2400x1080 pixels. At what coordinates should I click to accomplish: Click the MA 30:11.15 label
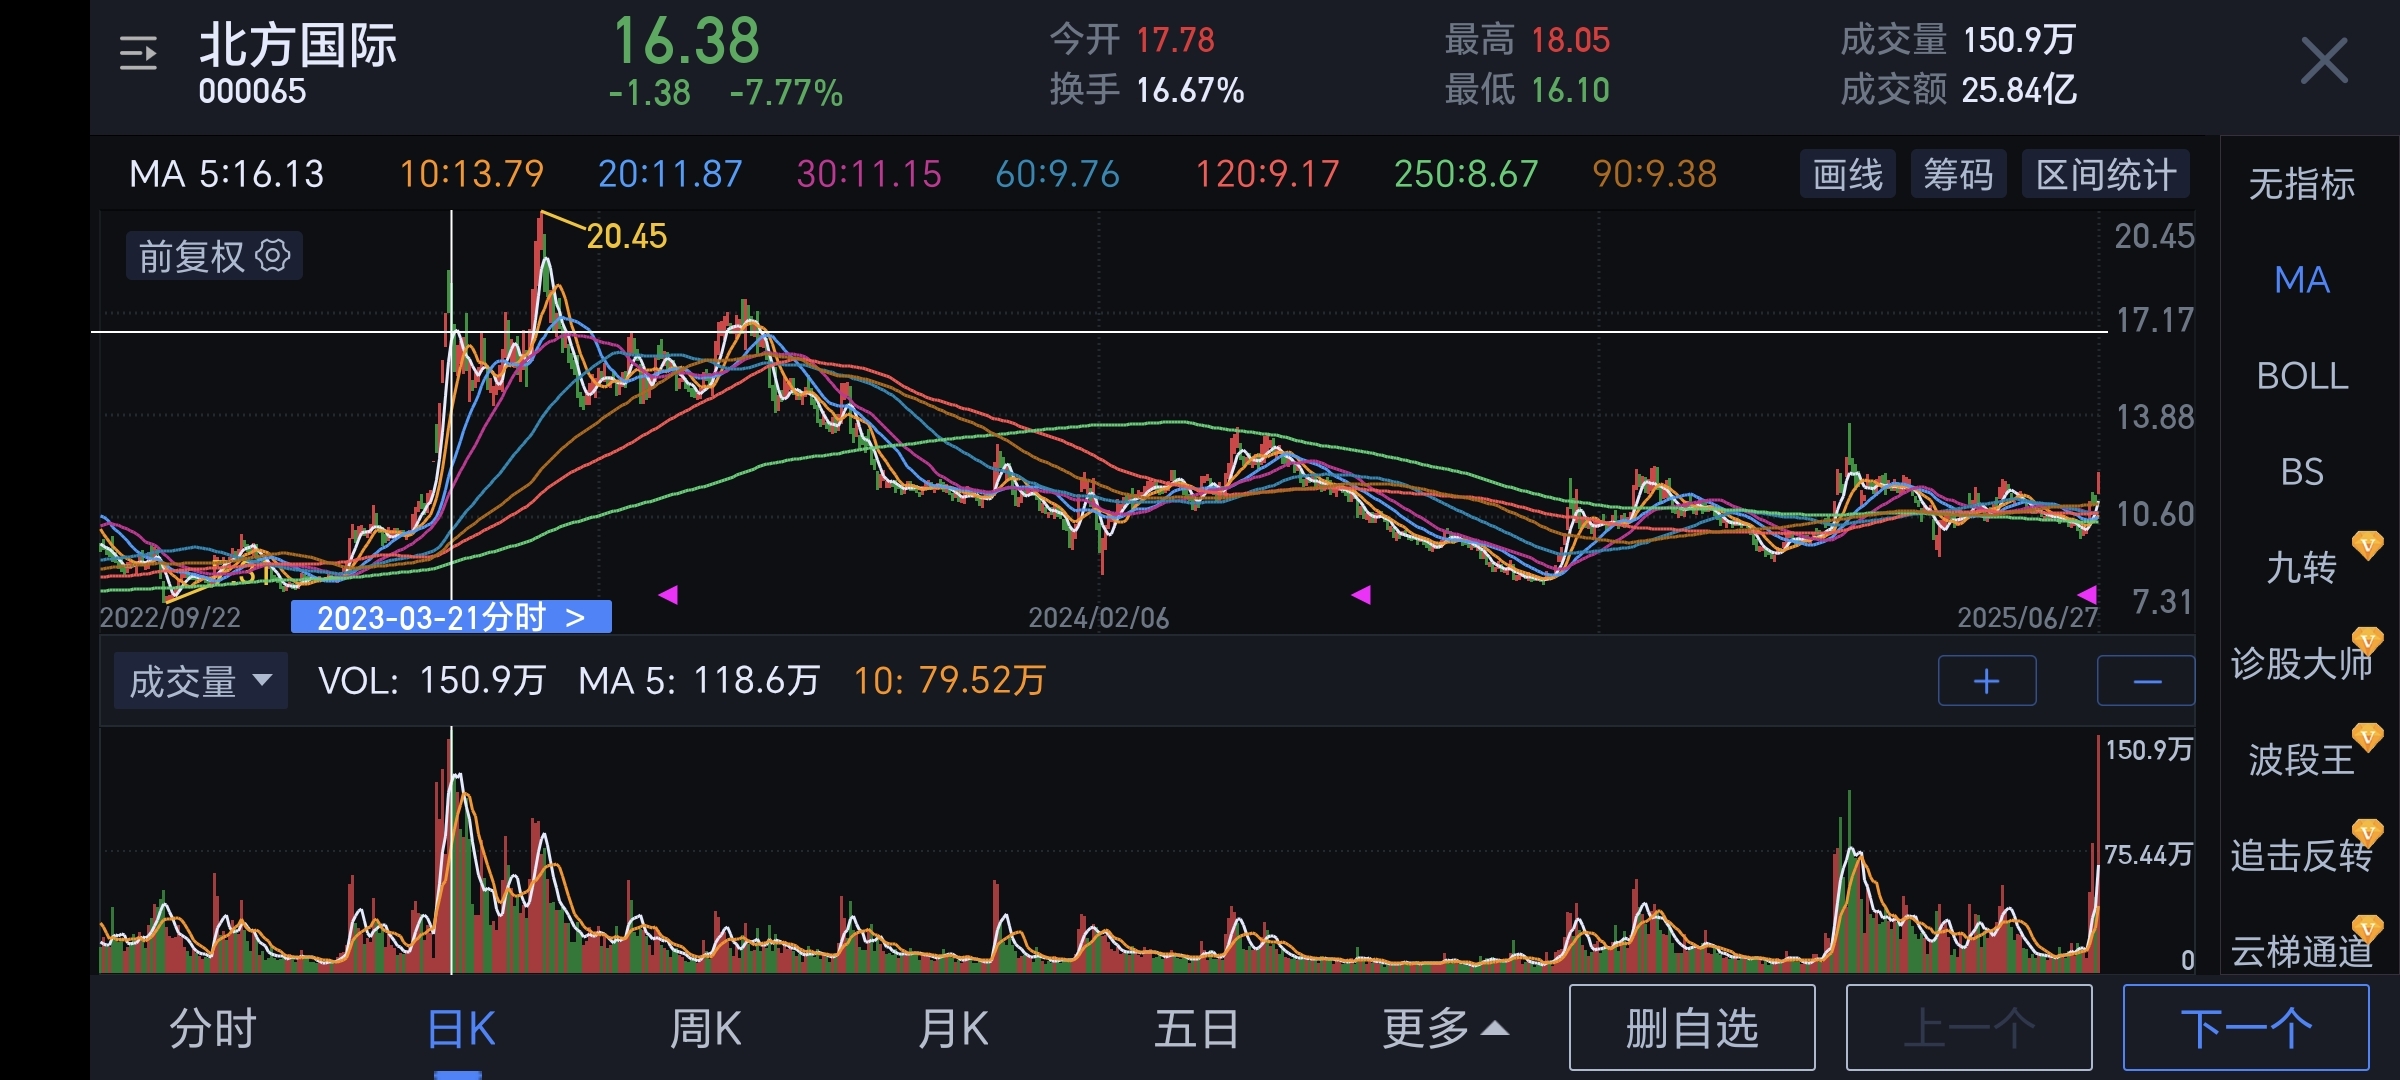869,175
